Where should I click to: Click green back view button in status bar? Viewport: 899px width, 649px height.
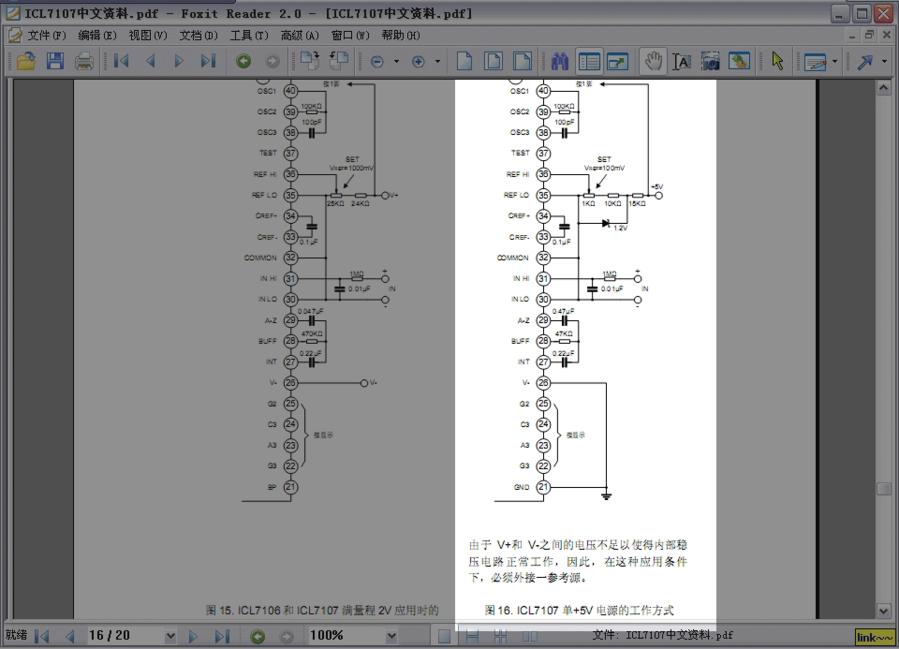click(x=257, y=636)
